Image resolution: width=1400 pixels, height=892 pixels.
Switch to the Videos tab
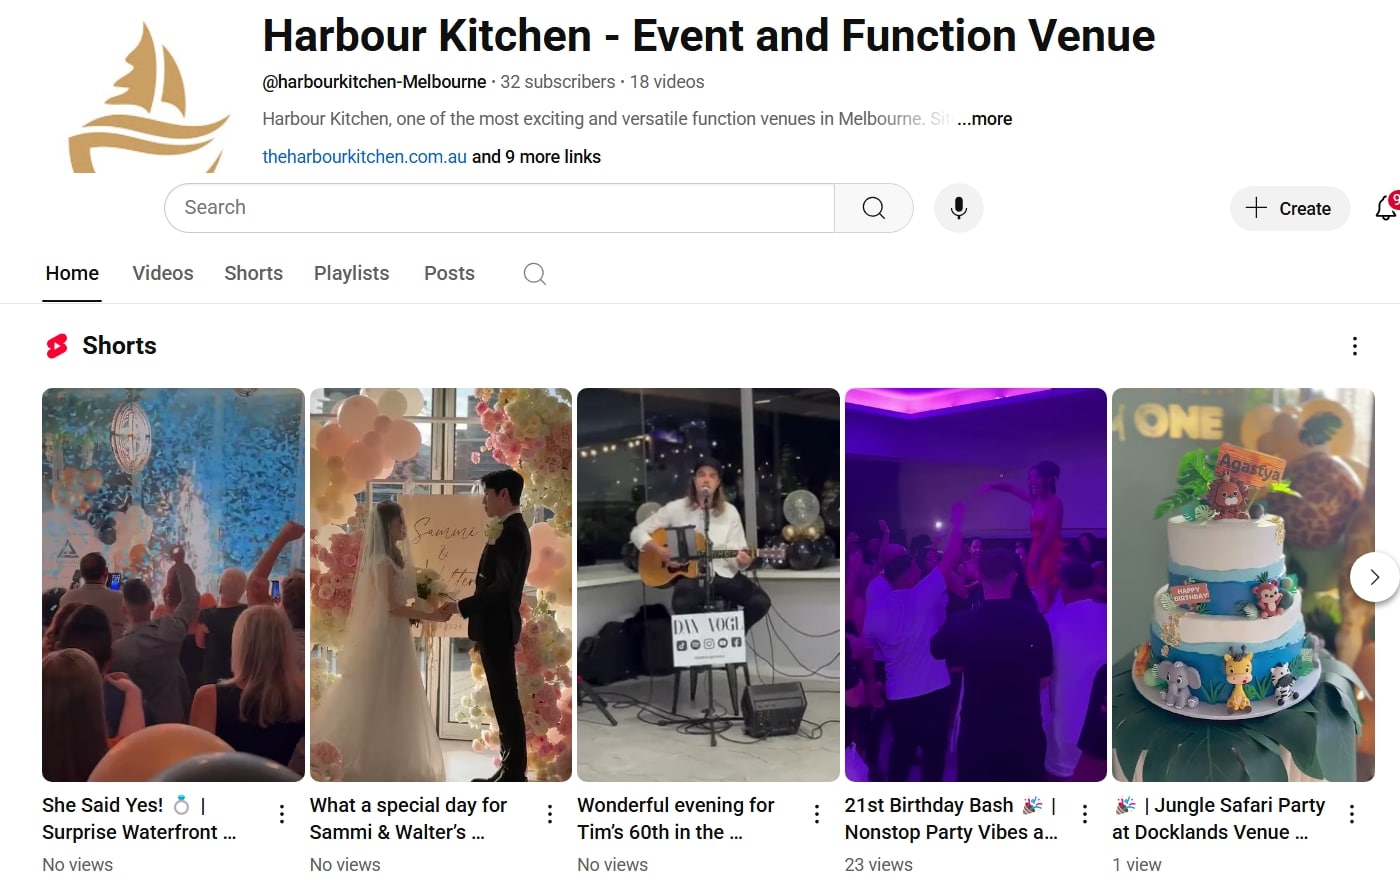tap(163, 273)
